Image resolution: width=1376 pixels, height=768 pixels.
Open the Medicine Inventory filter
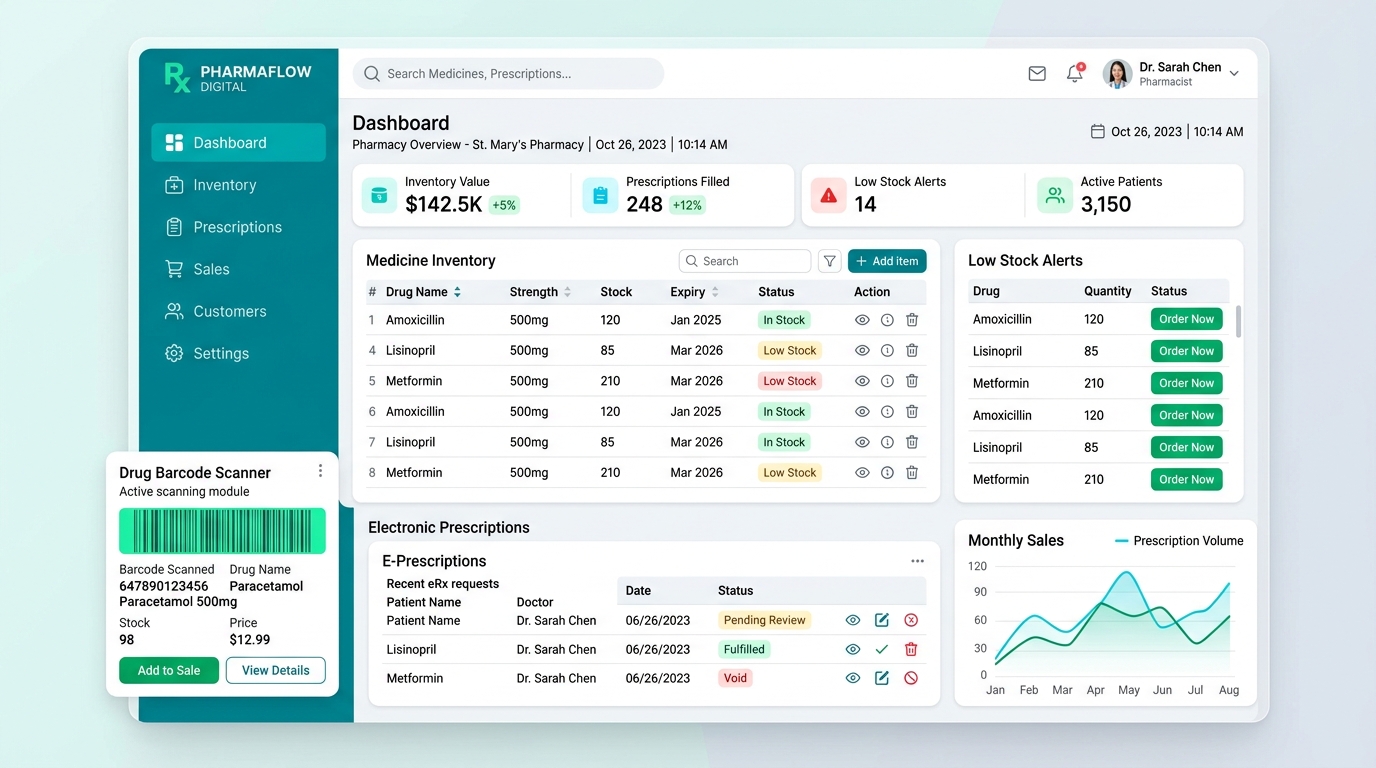[829, 261]
